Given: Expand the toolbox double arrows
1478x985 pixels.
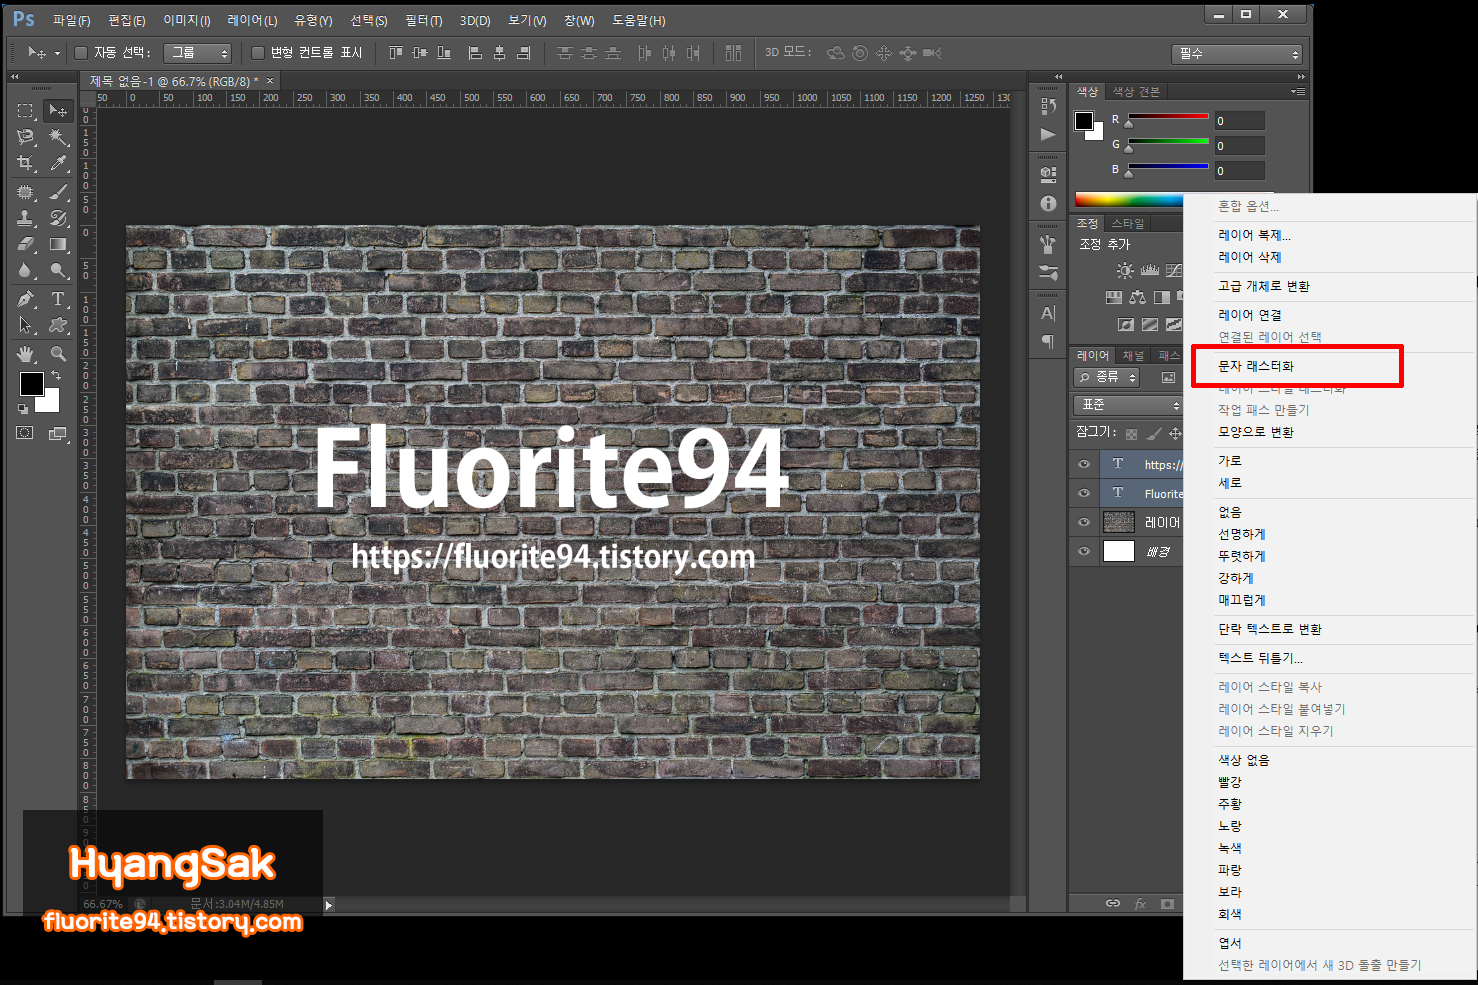Looking at the screenshot, I should pyautogui.click(x=15, y=76).
